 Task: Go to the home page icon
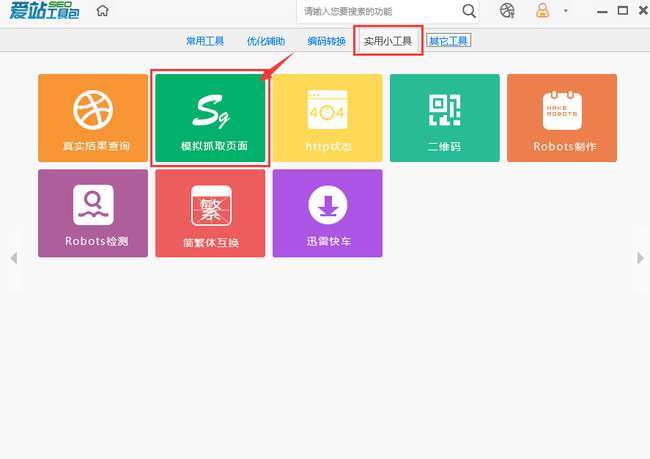(x=102, y=11)
